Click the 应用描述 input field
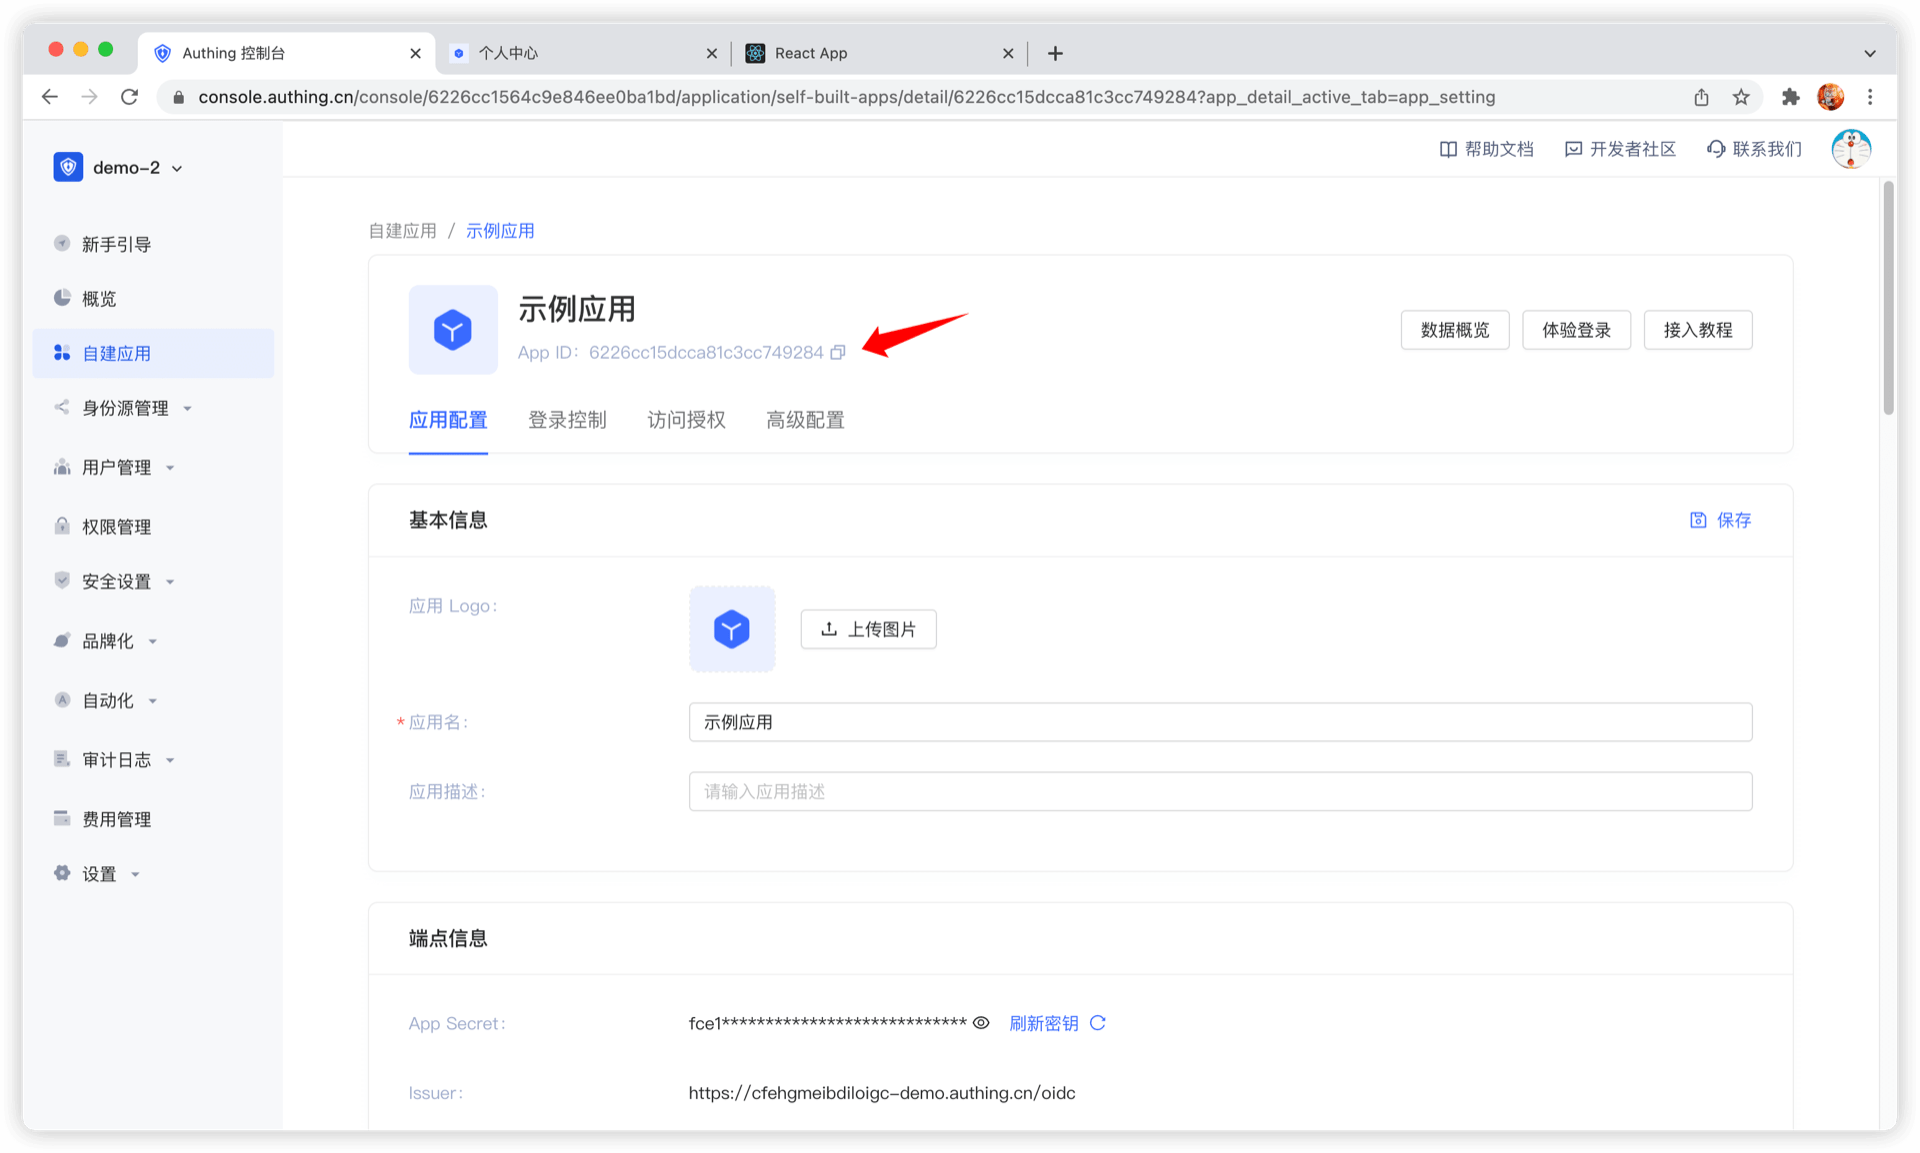 (1220, 792)
